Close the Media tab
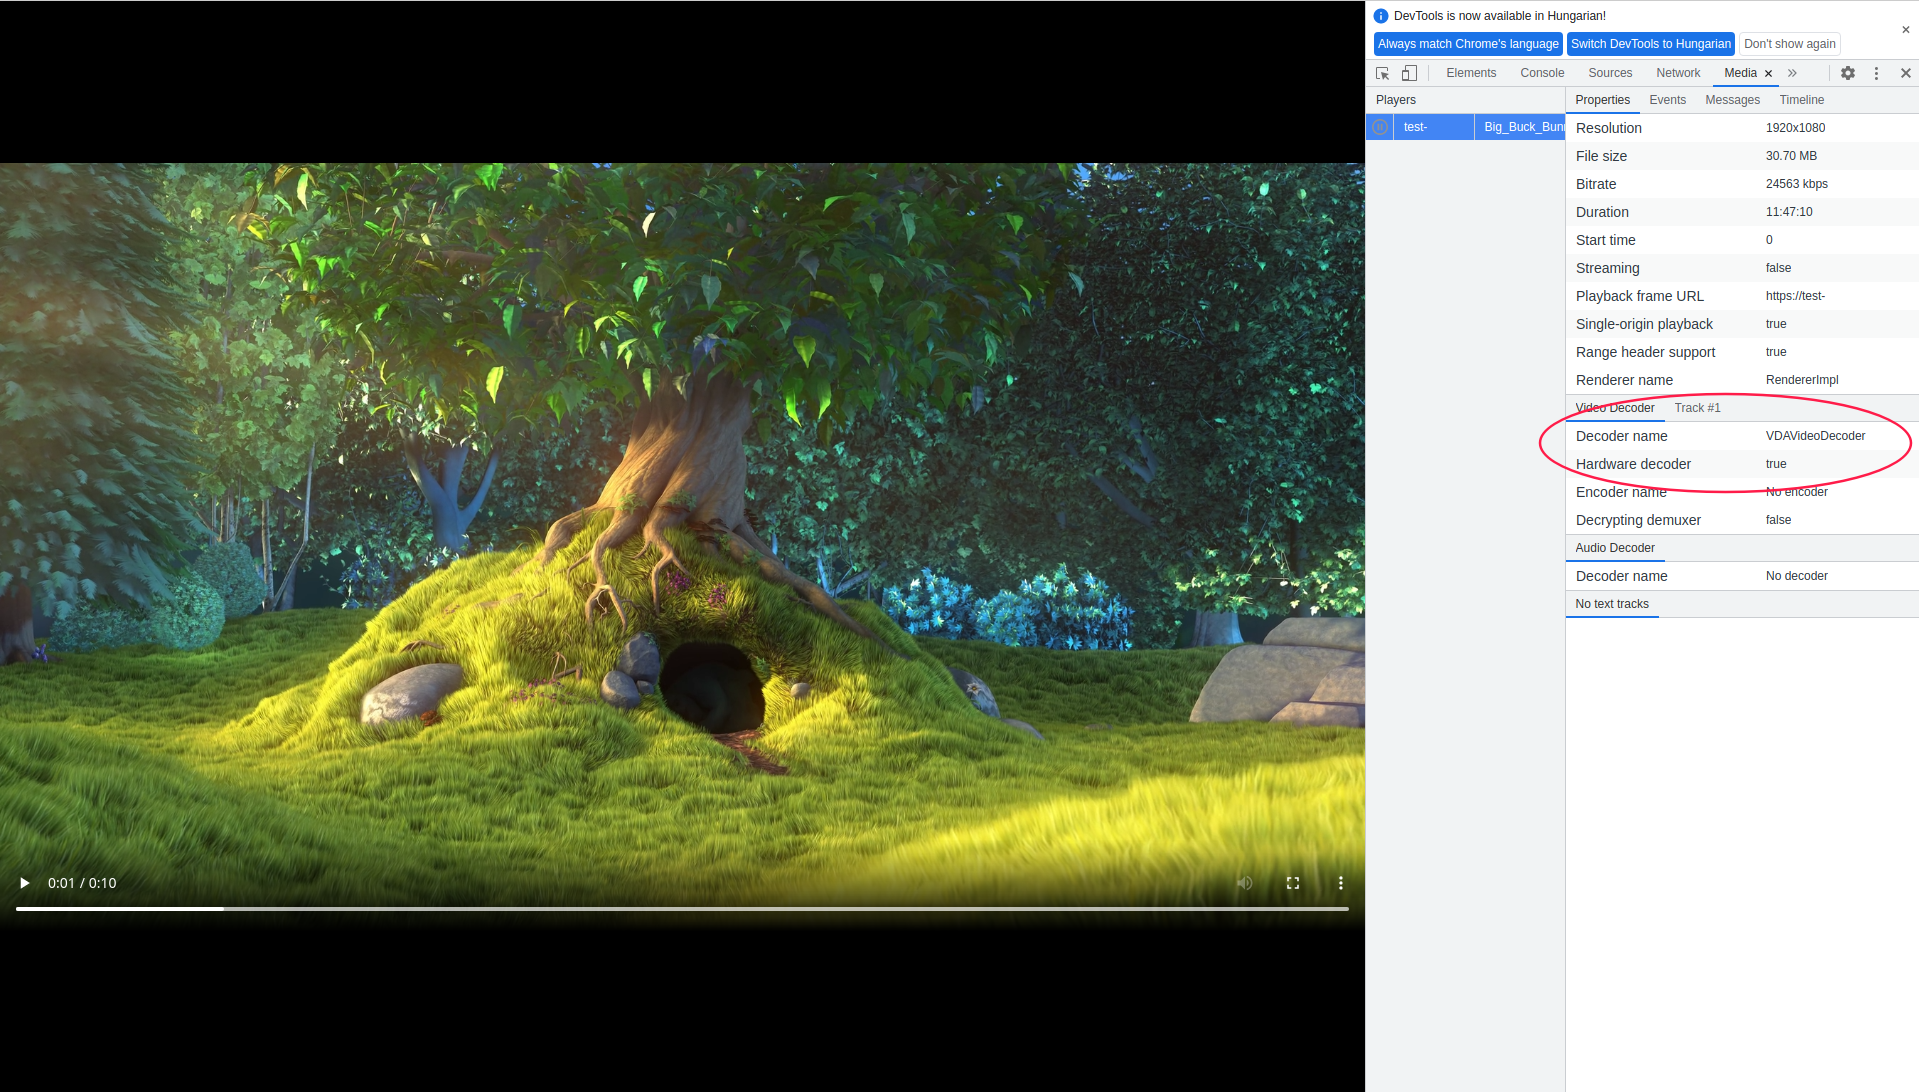 tap(1768, 73)
